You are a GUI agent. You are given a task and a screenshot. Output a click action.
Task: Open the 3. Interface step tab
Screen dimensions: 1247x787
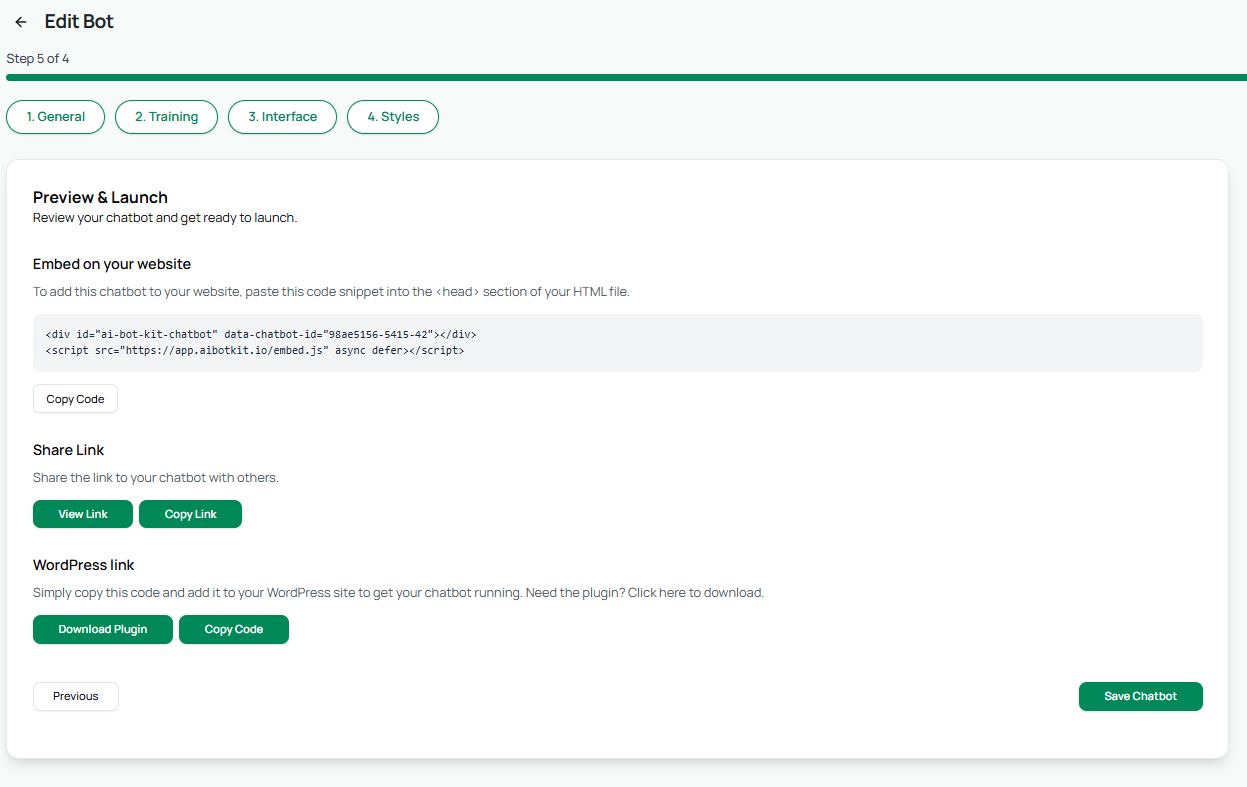click(283, 117)
